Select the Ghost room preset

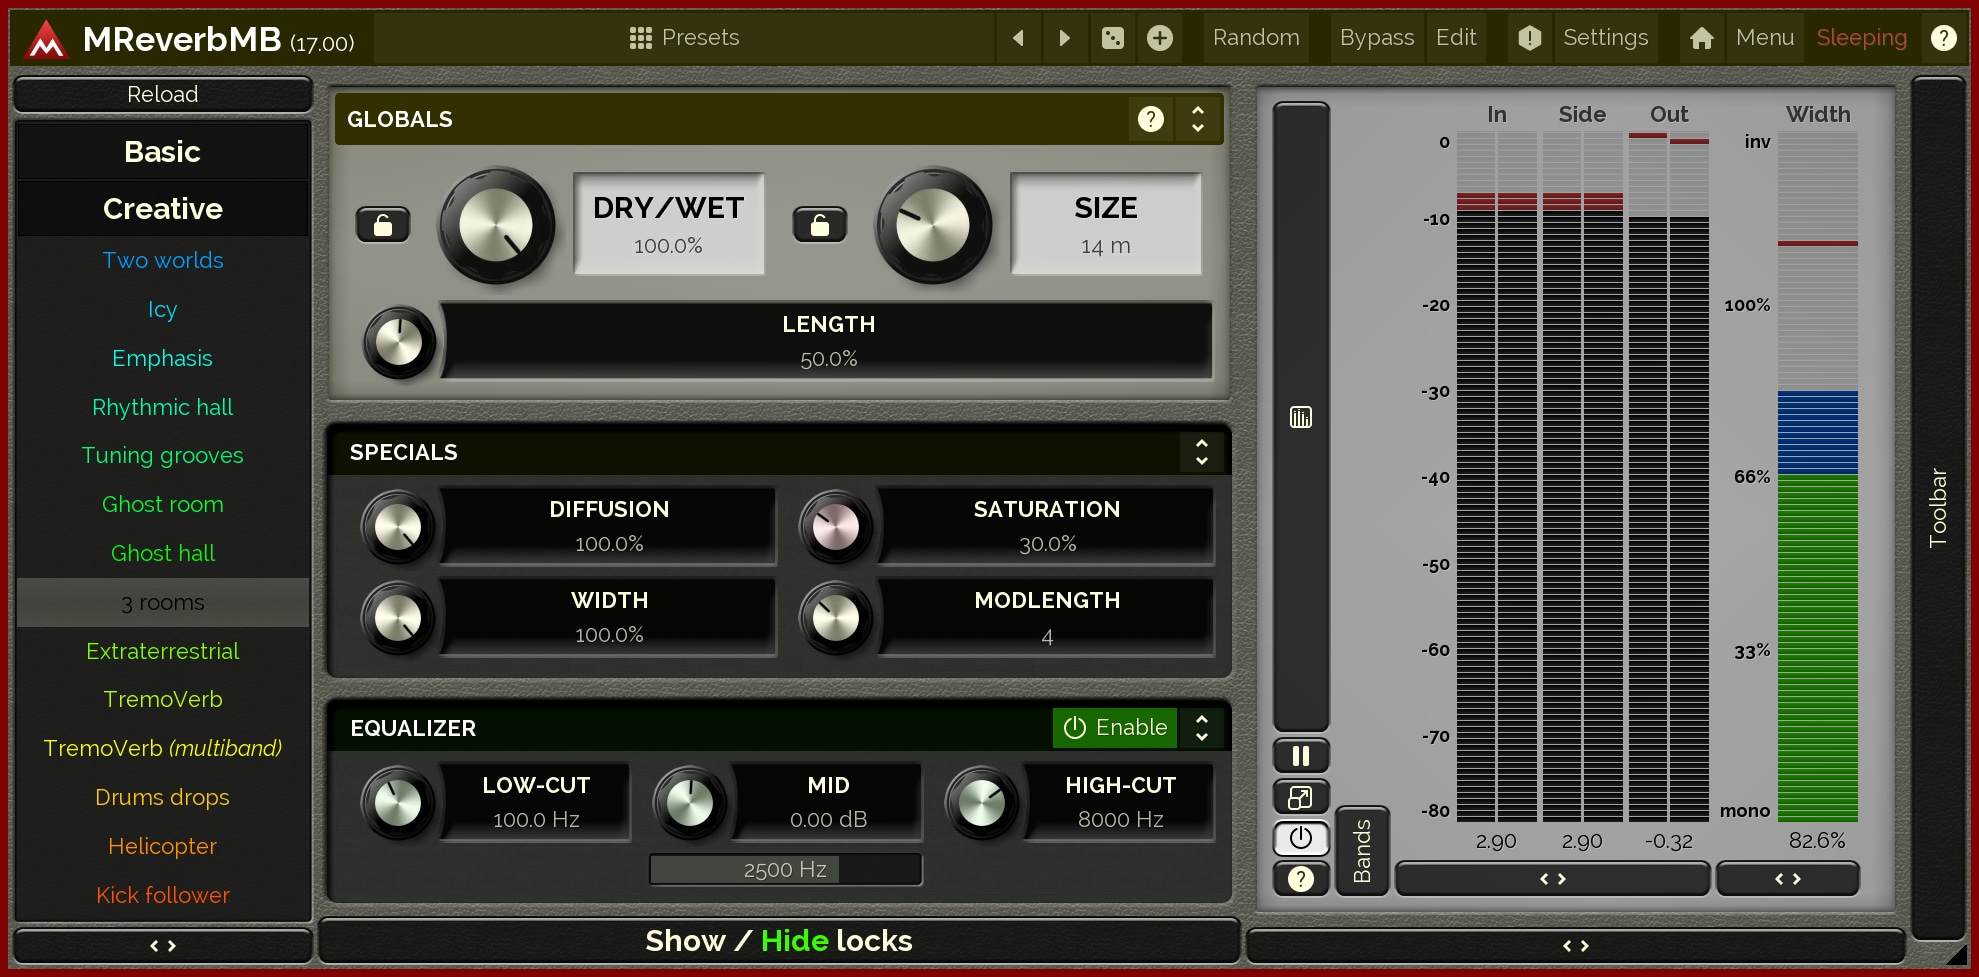(162, 504)
